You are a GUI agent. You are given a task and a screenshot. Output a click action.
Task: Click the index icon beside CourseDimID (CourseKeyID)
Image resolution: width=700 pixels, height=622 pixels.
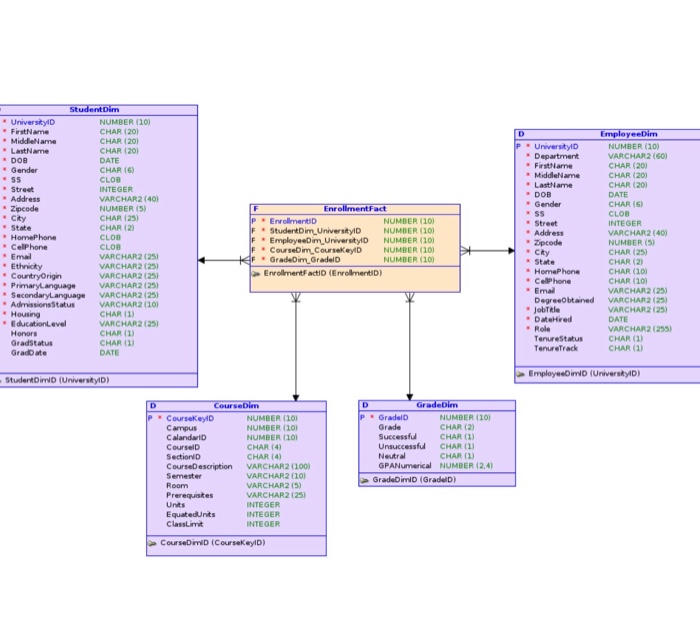[152, 543]
